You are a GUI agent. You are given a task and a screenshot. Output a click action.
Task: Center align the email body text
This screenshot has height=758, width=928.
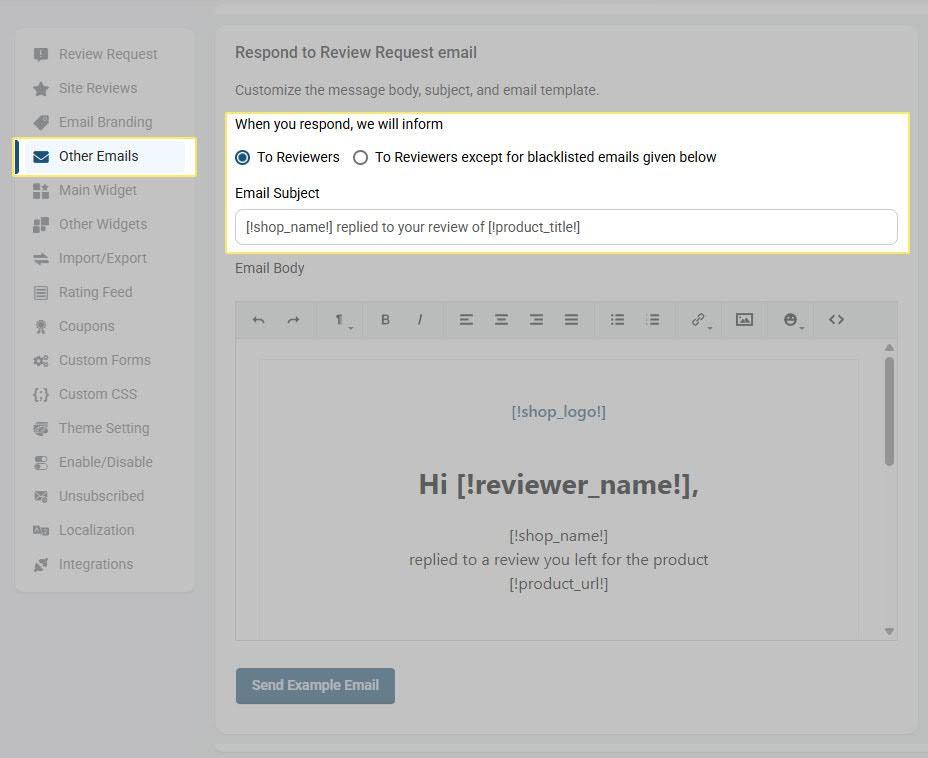click(x=501, y=319)
